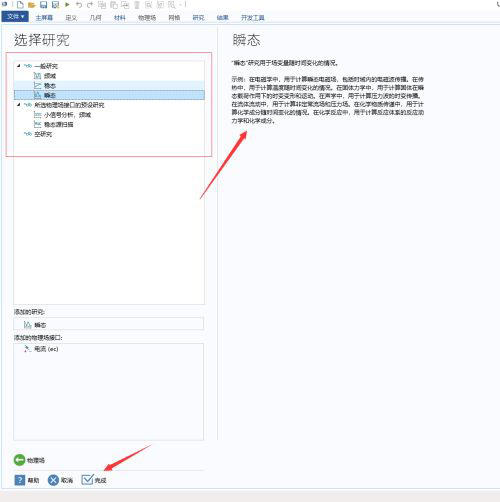Open the 几何 ribbon tab
This screenshot has width=500, height=502.
[96, 18]
